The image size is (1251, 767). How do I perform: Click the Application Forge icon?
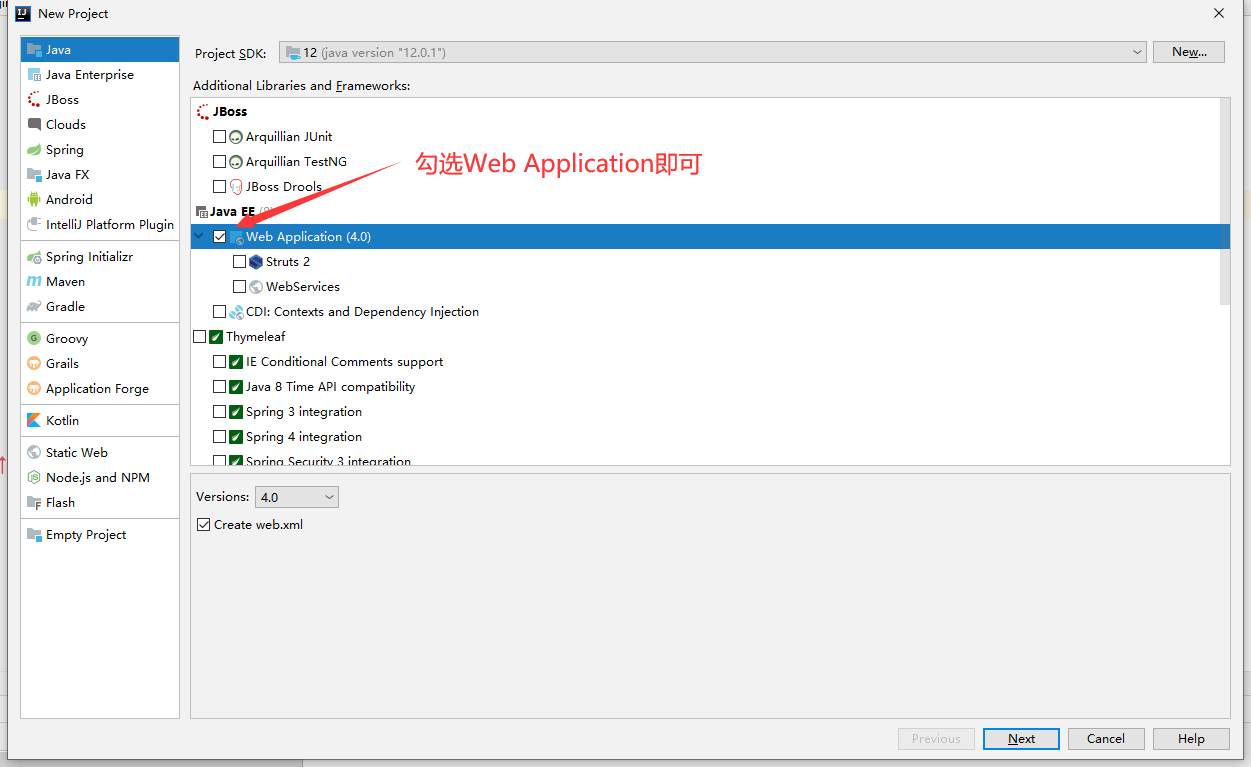pos(34,389)
